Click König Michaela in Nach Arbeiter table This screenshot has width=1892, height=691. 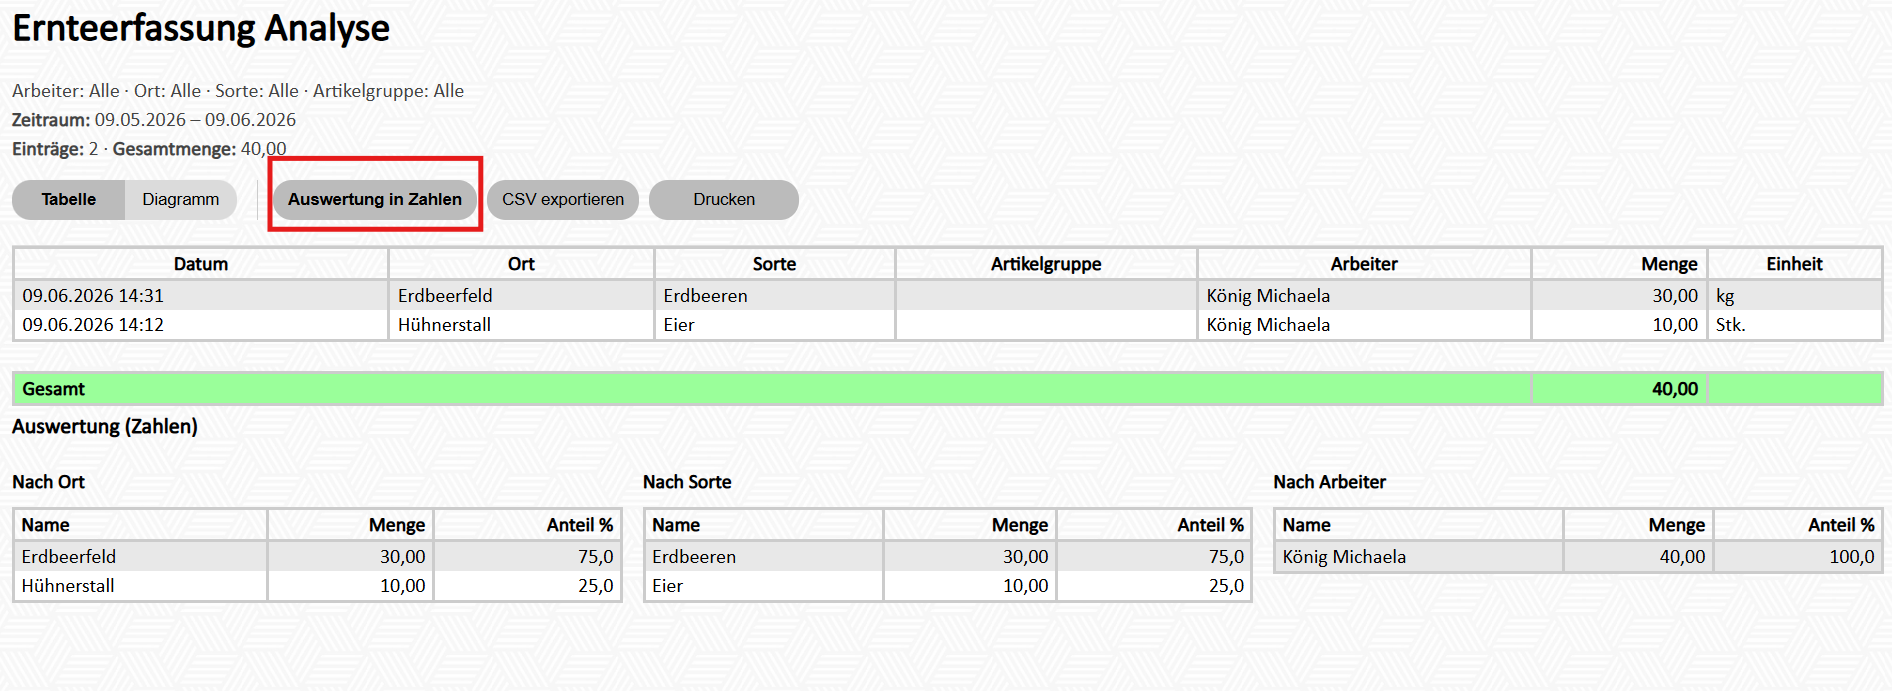[1344, 557]
